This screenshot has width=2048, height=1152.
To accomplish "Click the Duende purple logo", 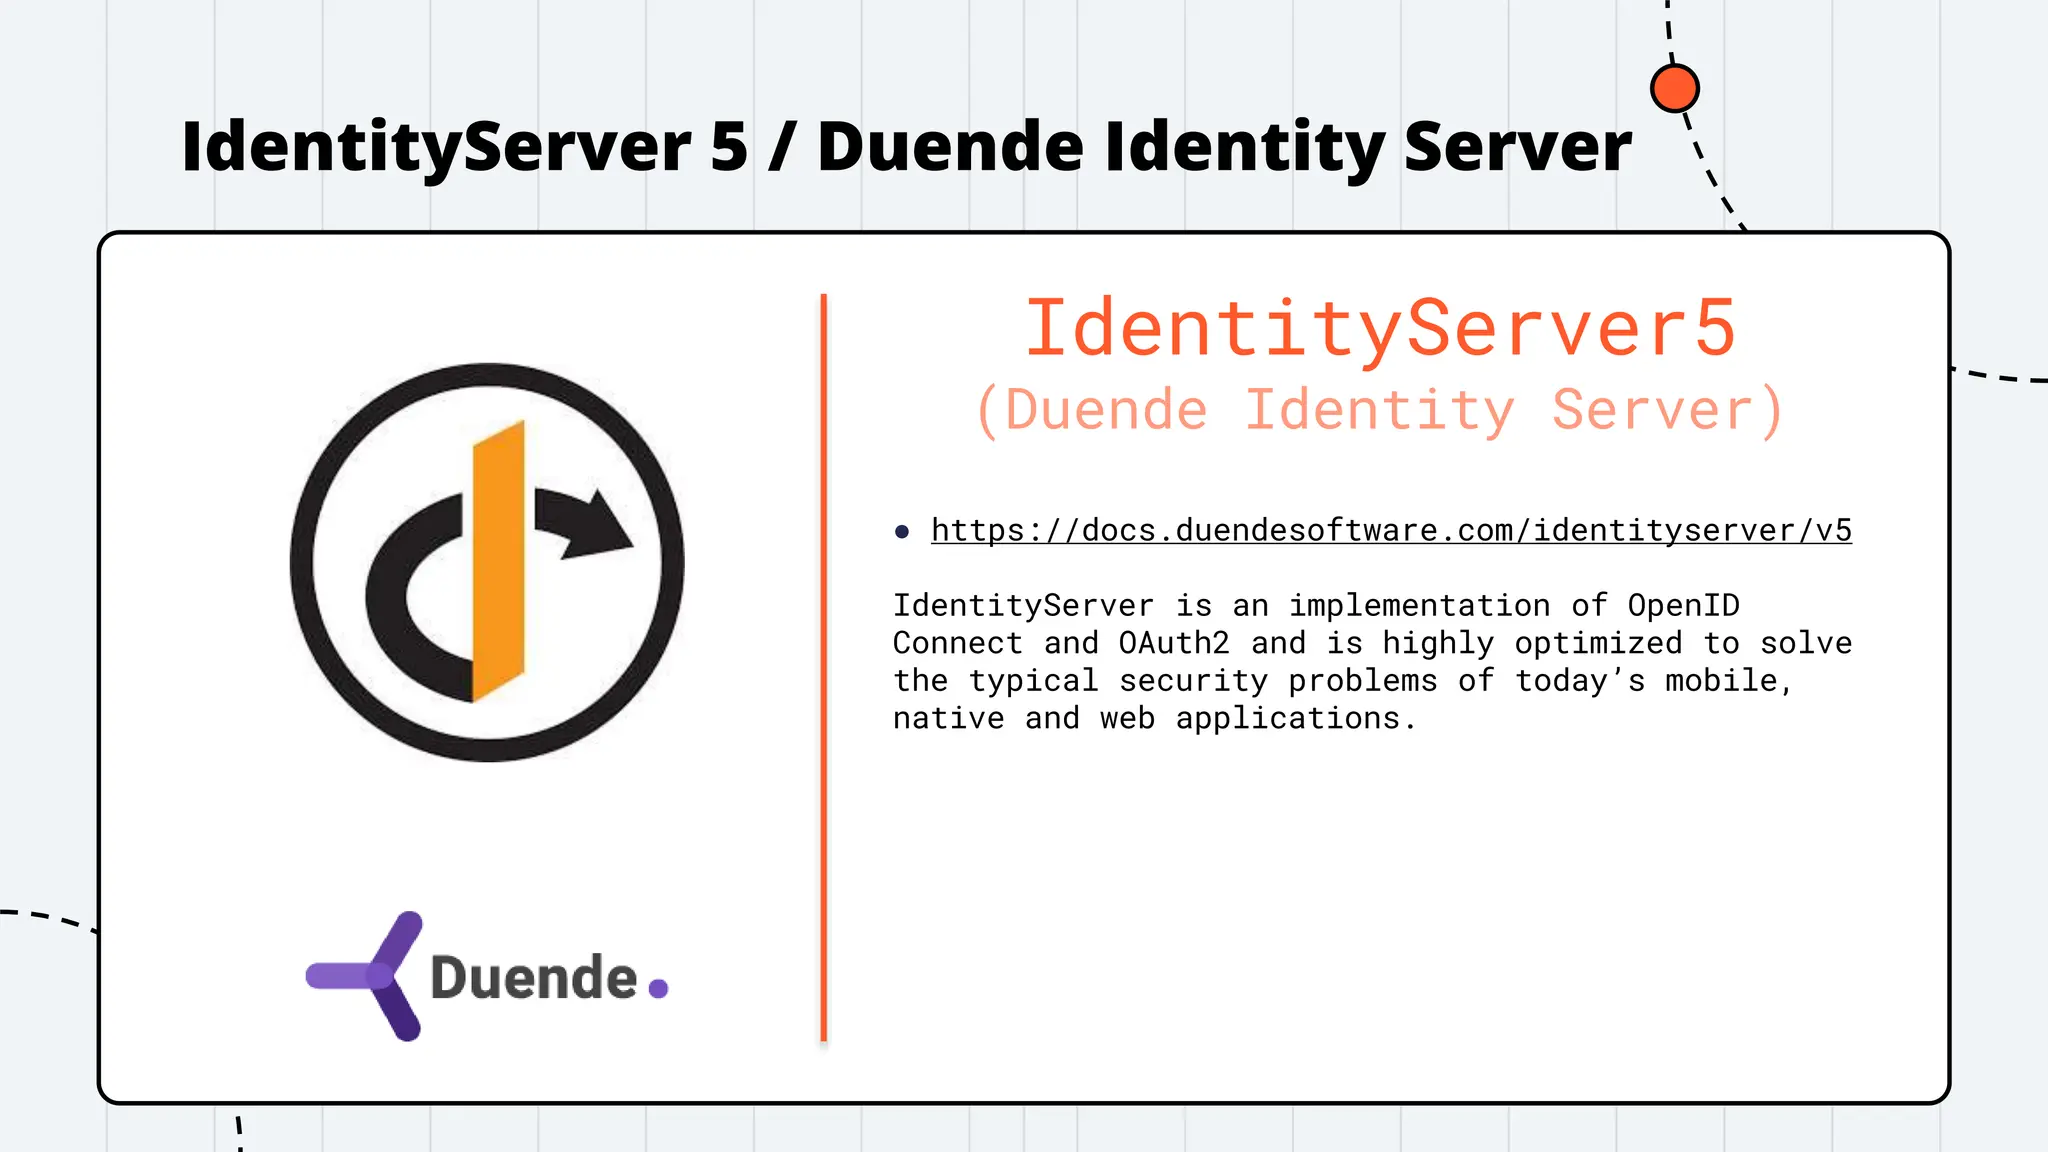I will 487,977.
